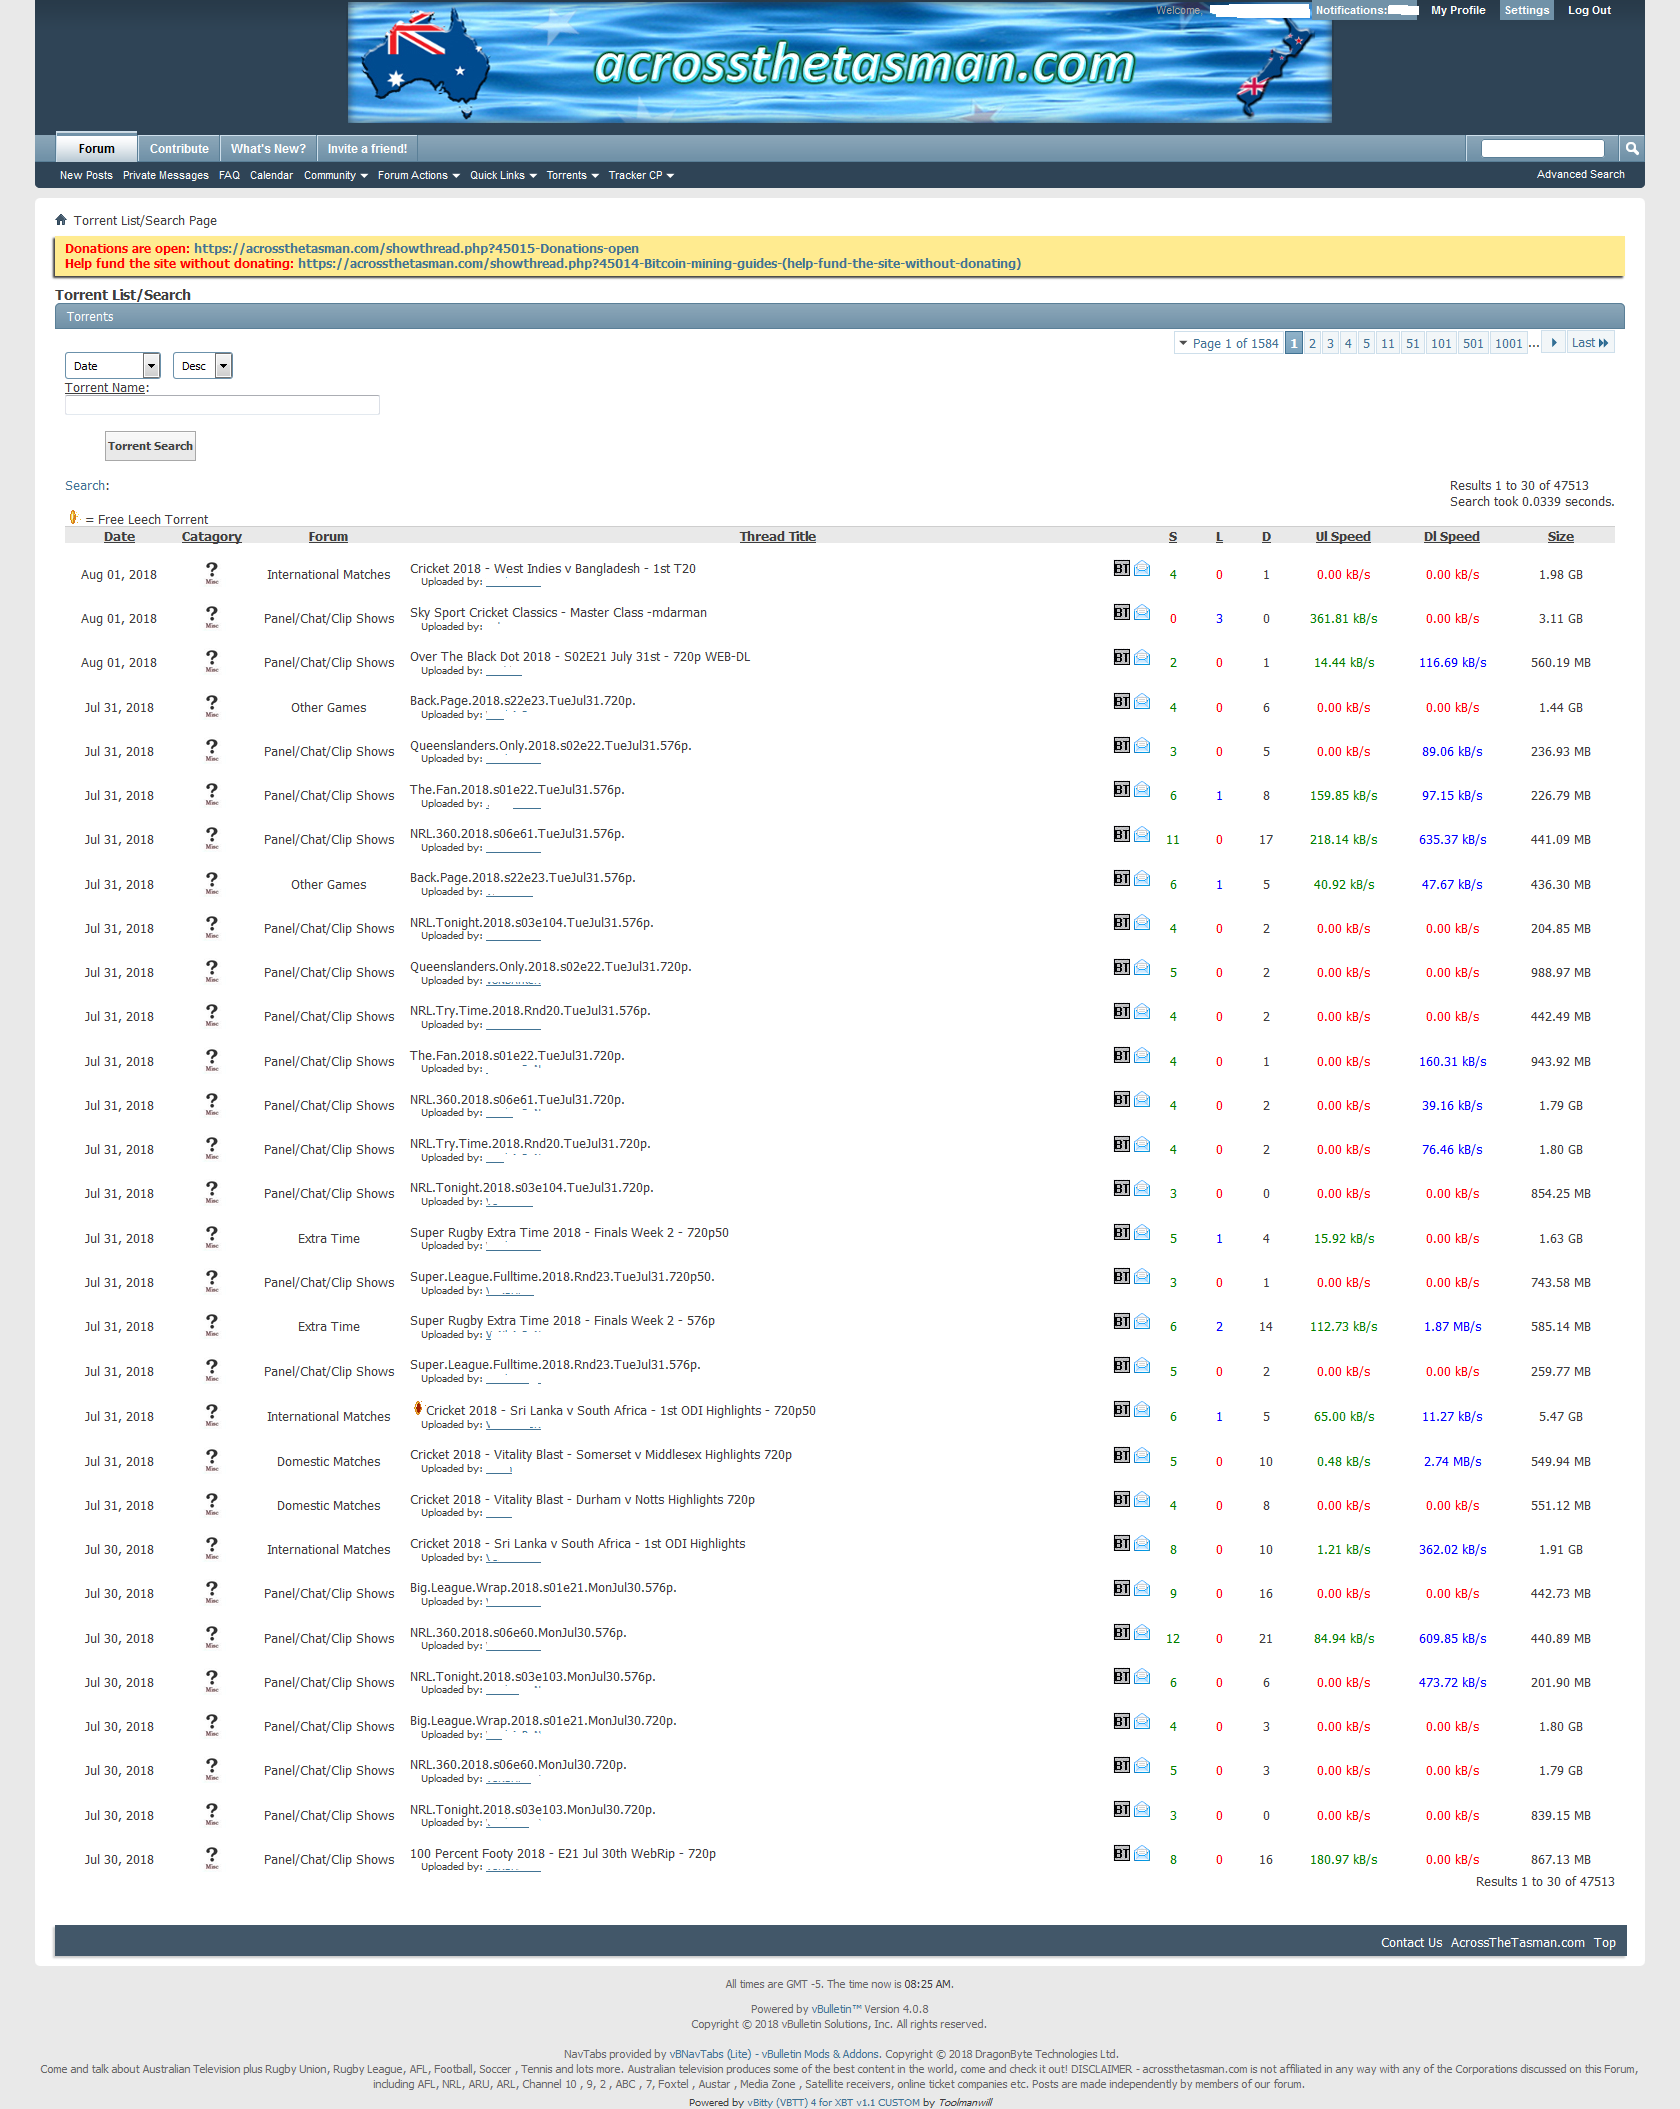Click category icon for 100 Percent Footy row
1680x2109 pixels.
212,1857
